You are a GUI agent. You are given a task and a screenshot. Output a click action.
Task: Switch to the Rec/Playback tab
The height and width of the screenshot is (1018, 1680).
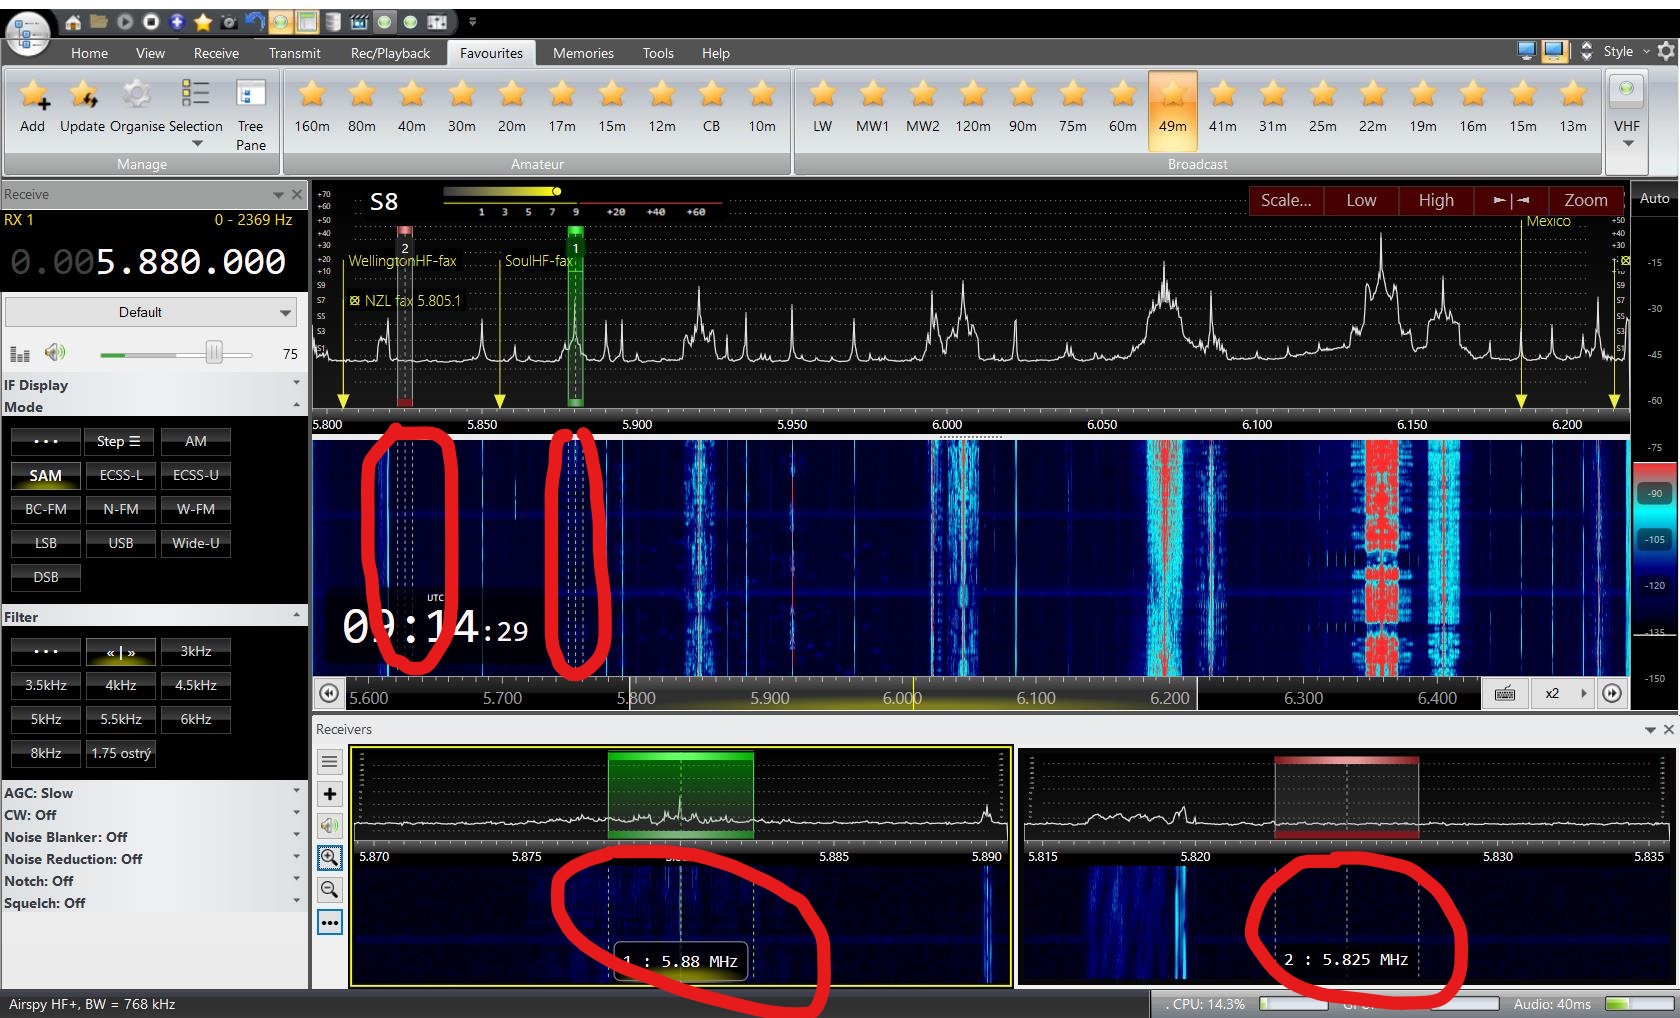coord(390,53)
